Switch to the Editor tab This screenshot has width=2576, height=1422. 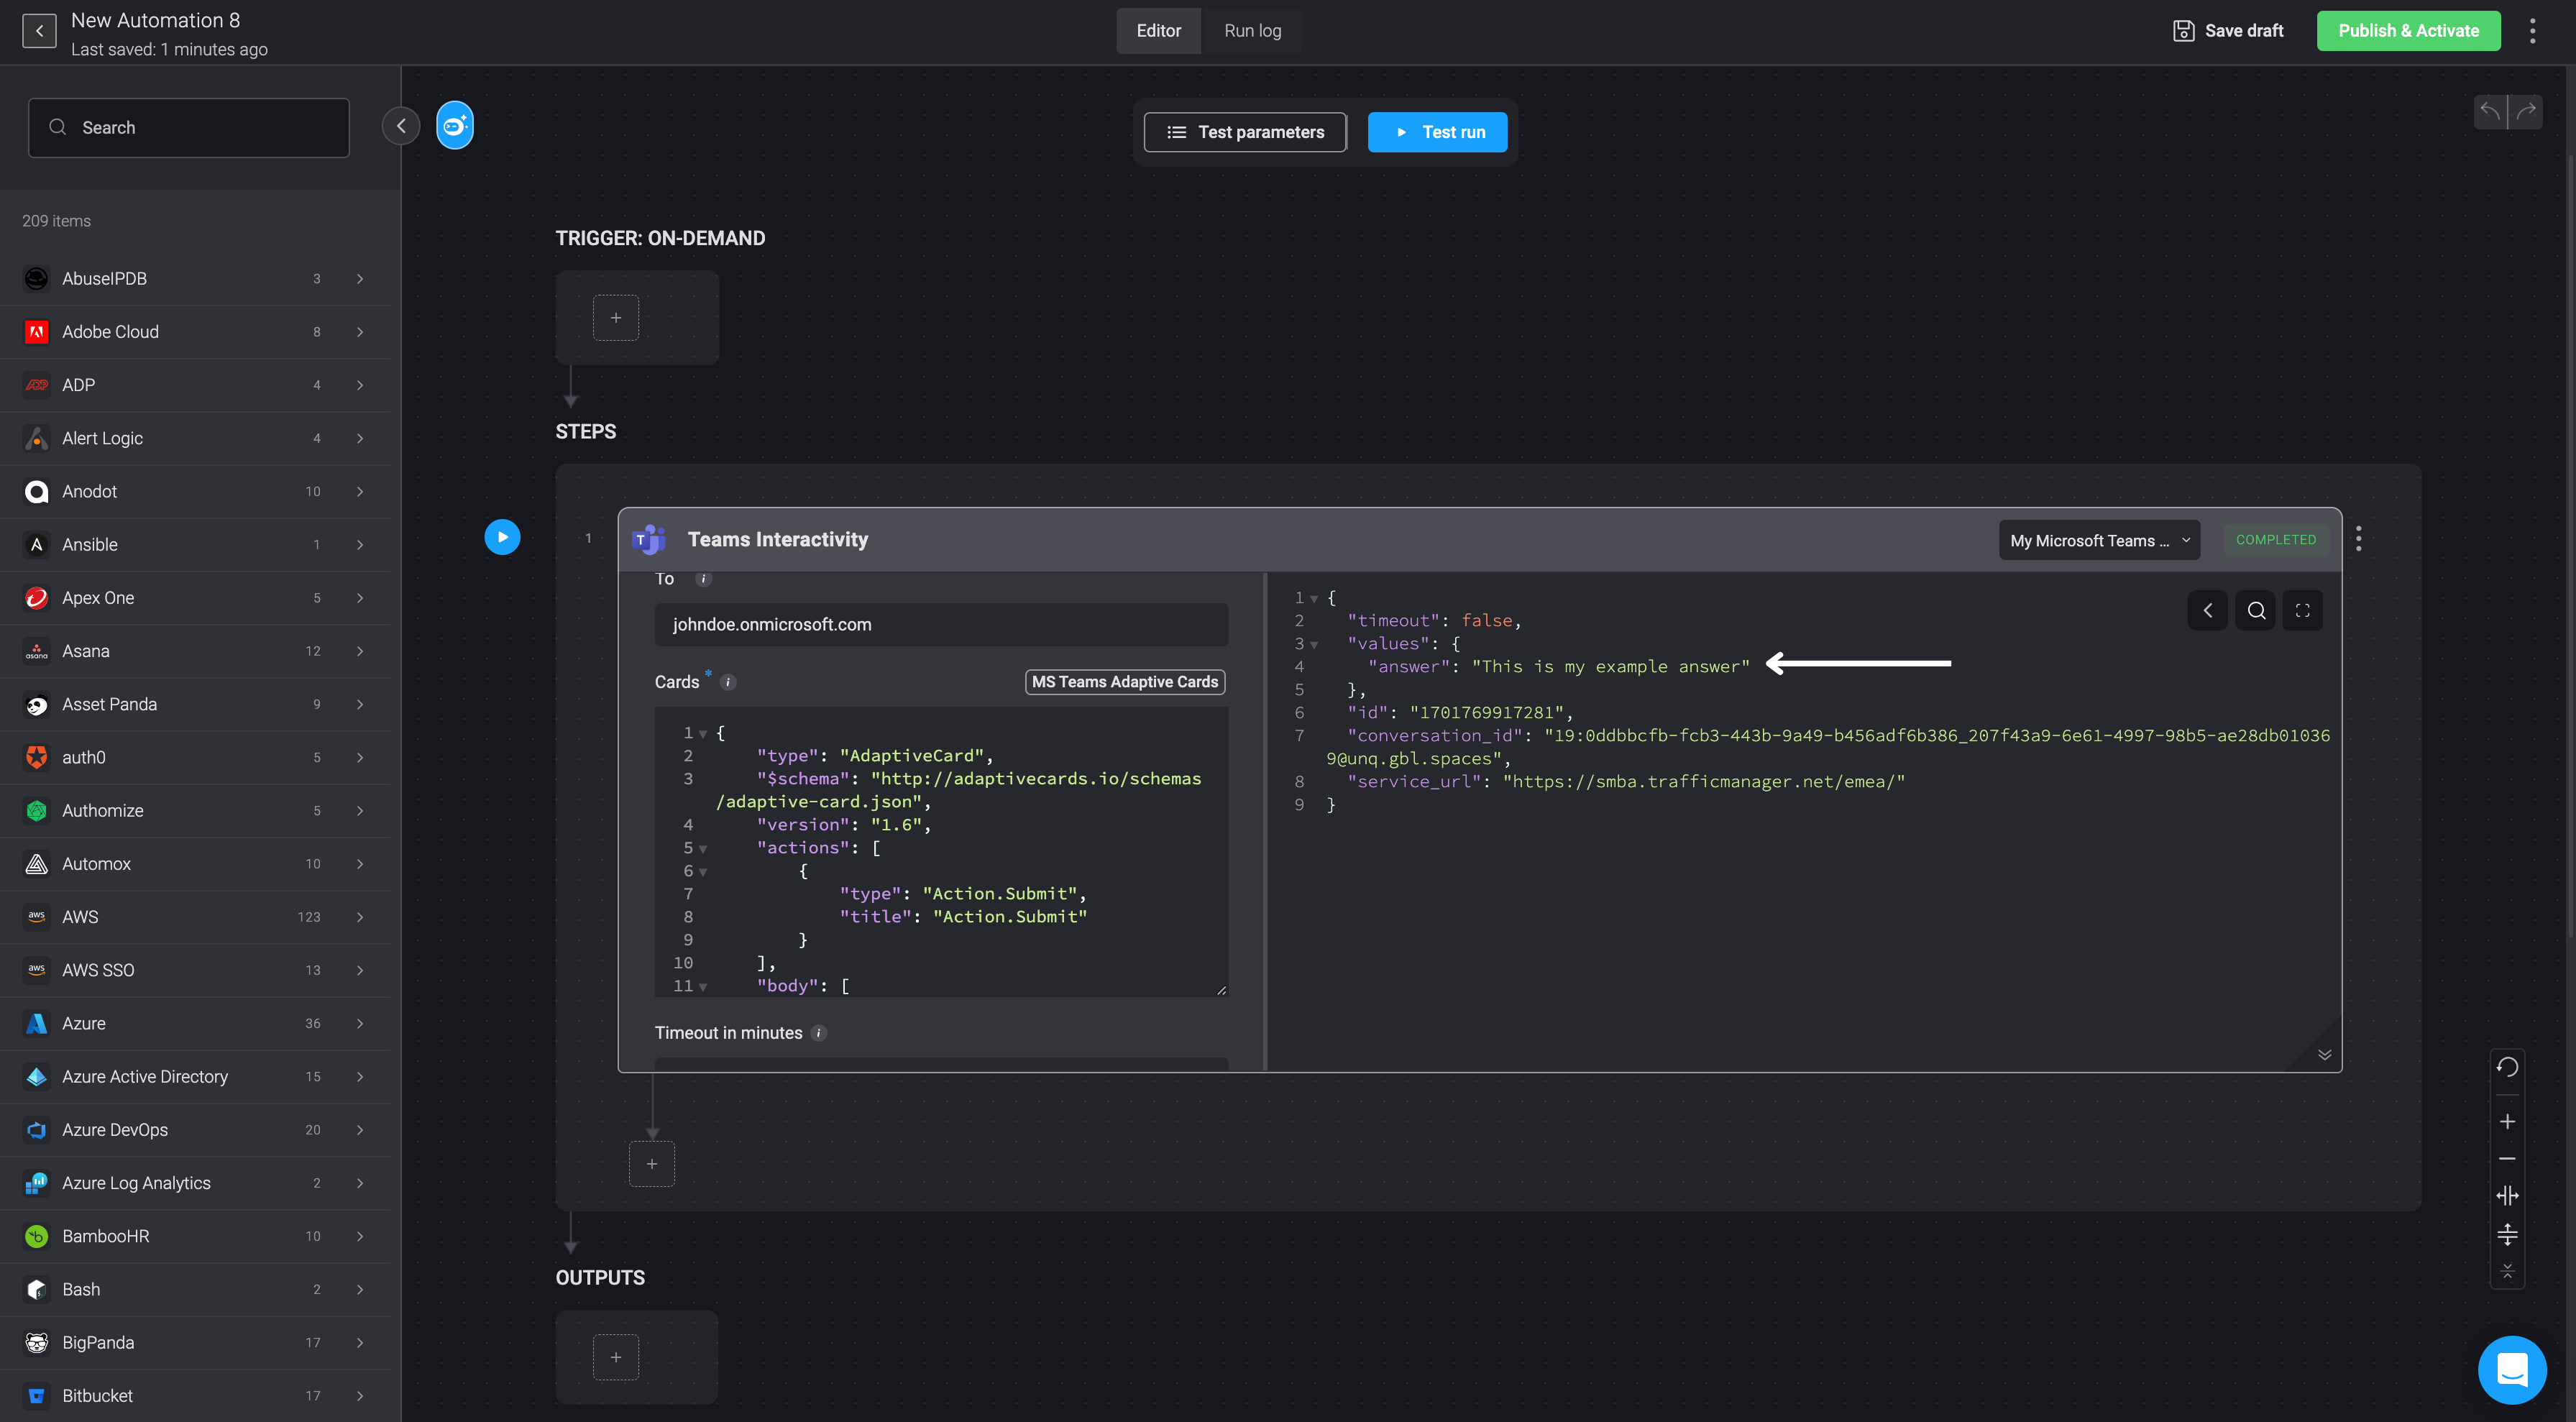(1158, 31)
